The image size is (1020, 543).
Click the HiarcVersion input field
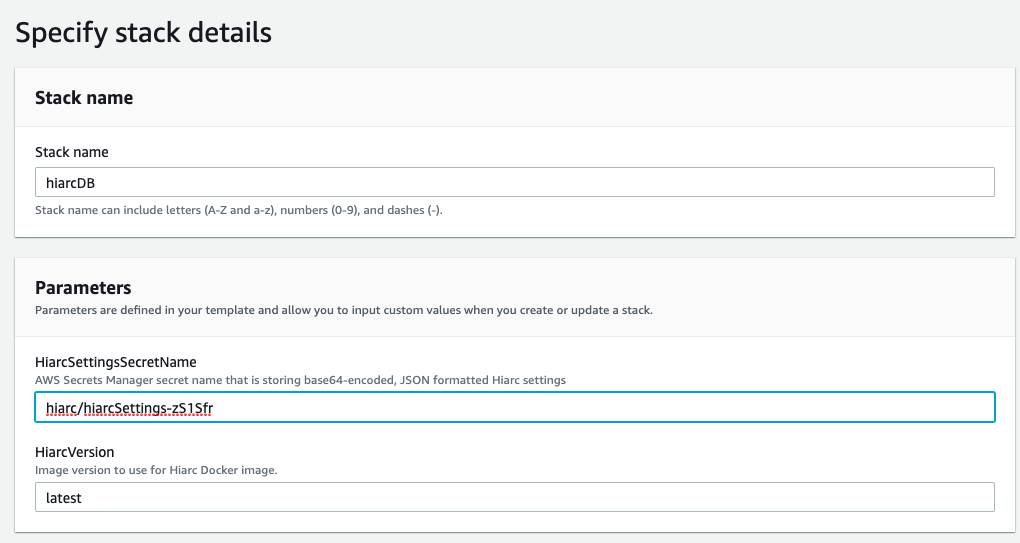tap(515, 497)
